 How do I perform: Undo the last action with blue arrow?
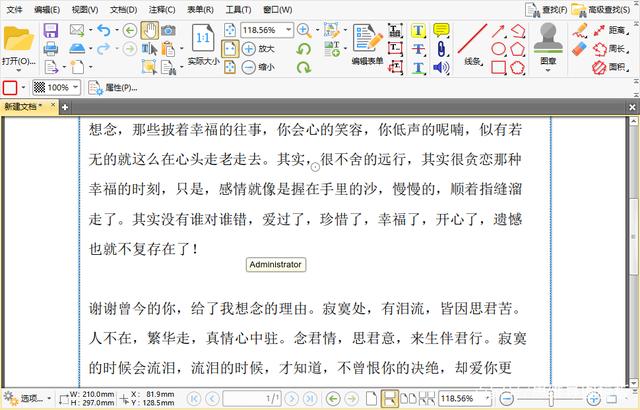(104, 30)
